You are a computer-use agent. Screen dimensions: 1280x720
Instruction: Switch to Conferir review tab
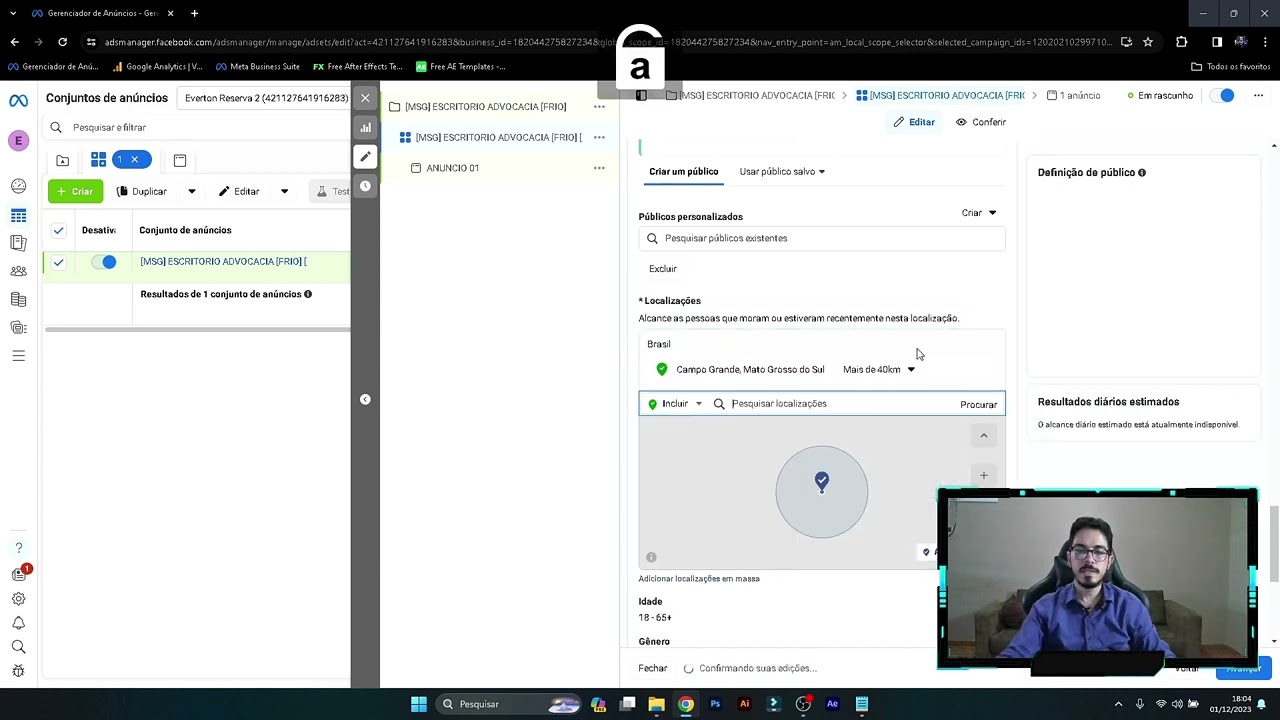[x=980, y=122]
